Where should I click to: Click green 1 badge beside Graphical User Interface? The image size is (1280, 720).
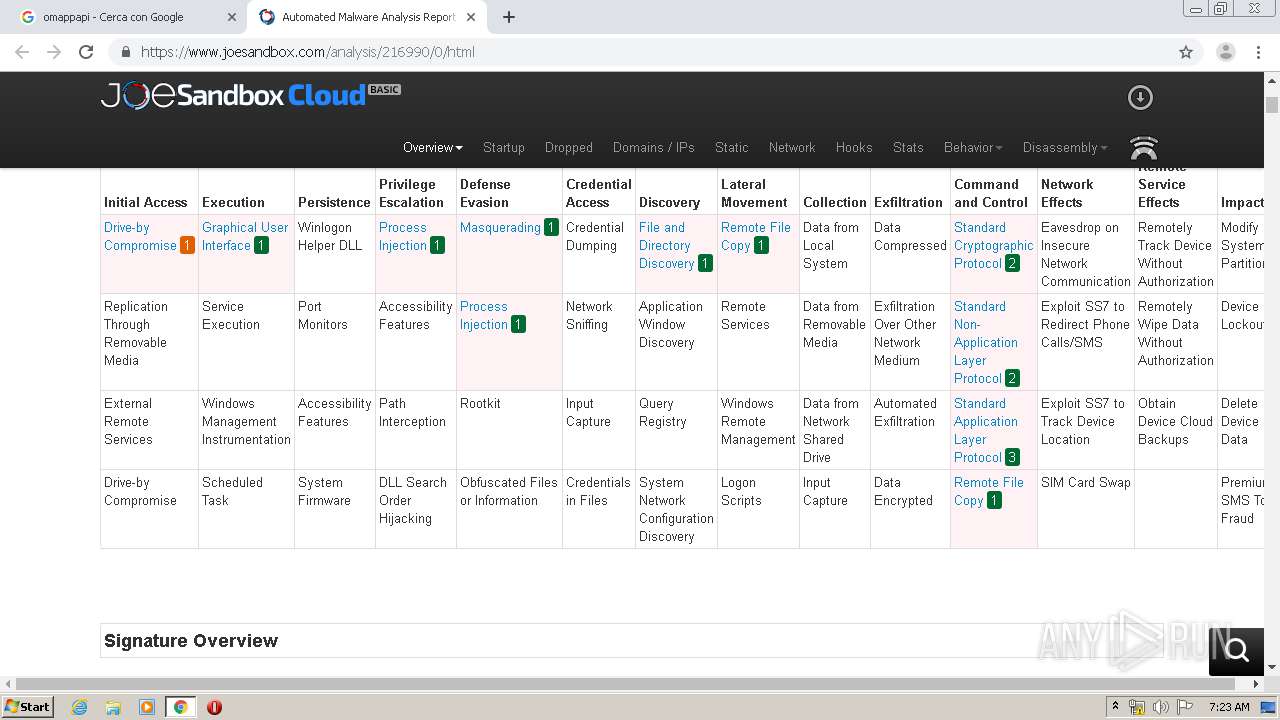pyautogui.click(x=261, y=245)
